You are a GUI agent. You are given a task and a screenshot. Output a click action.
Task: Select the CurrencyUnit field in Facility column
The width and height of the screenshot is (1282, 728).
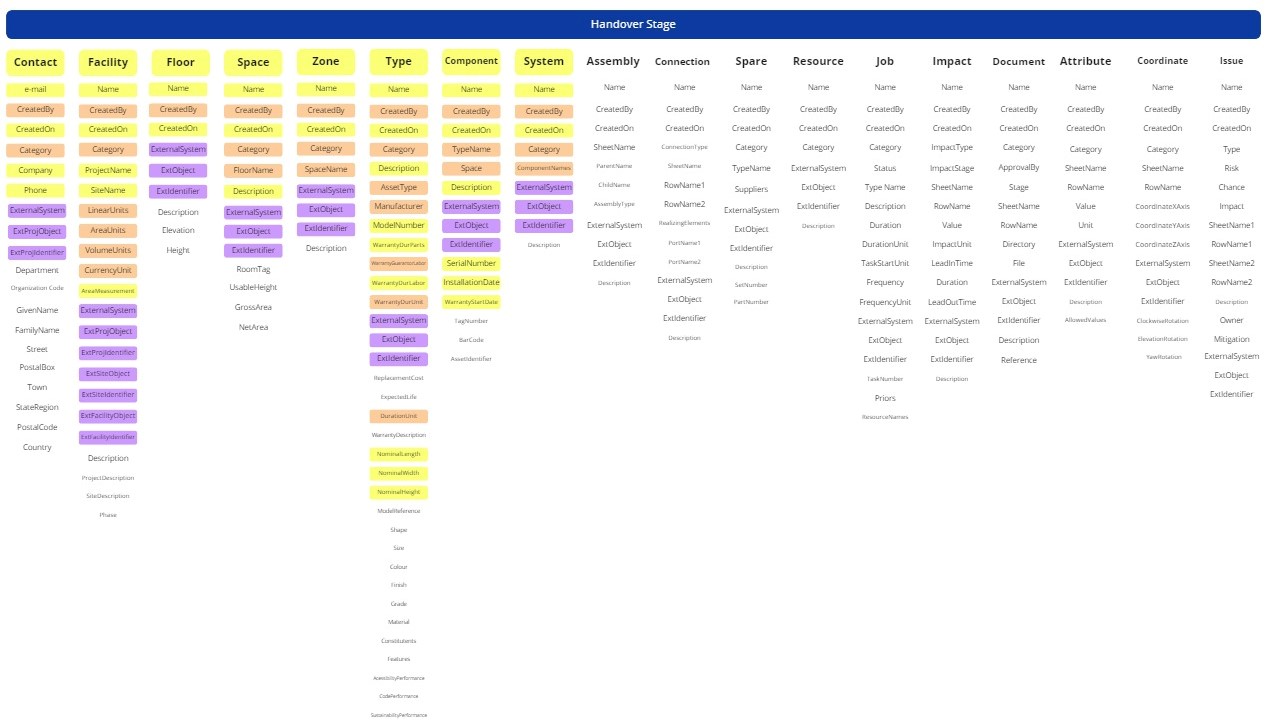pyautogui.click(x=107, y=270)
